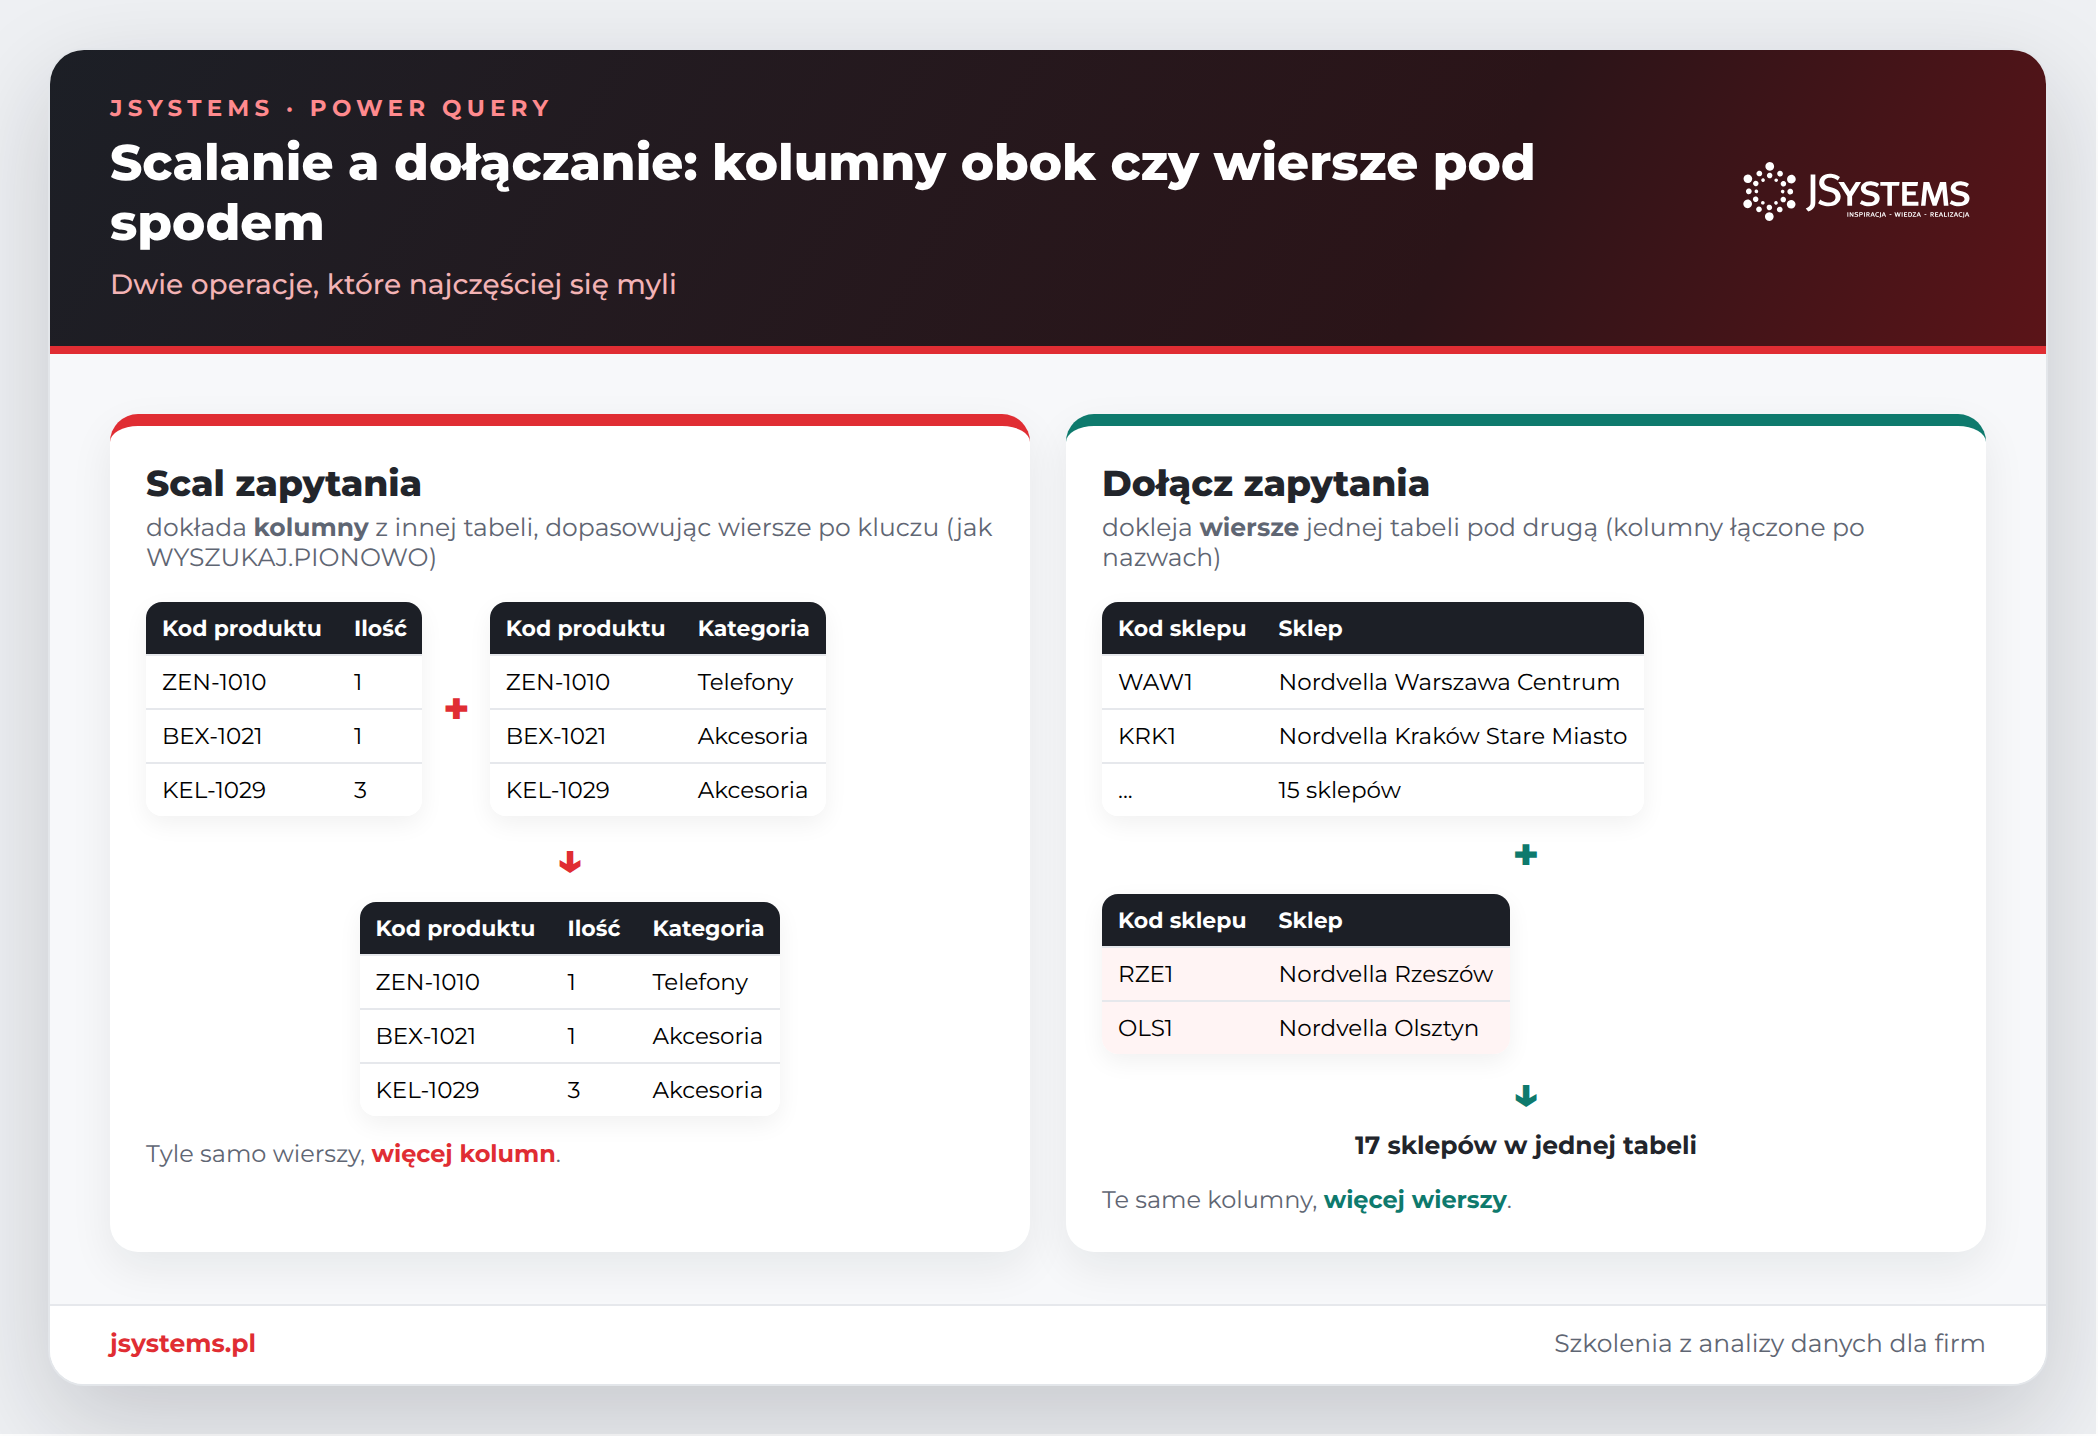Click the 'Ilość' header in the merged result table

tap(594, 928)
